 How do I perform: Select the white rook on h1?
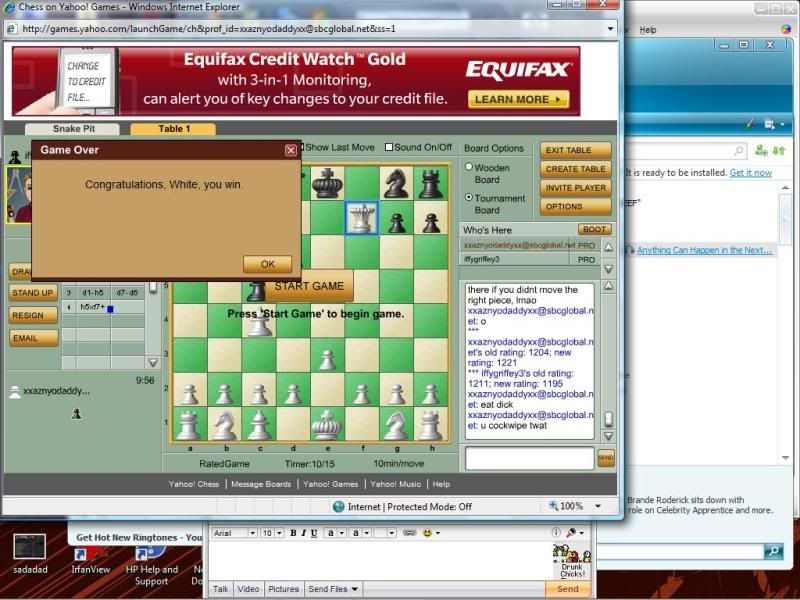click(431, 425)
